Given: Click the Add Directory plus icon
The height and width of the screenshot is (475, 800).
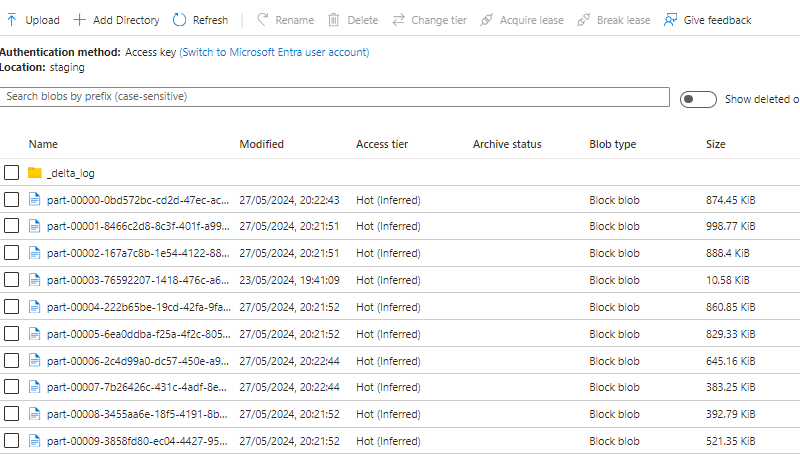Looking at the screenshot, I should point(80,20).
